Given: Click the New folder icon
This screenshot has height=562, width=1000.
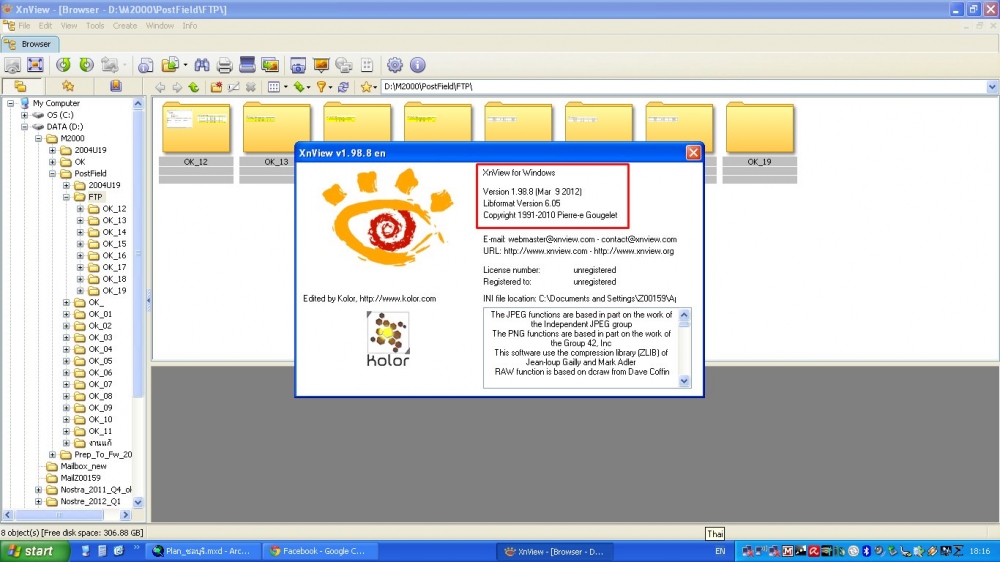Looking at the screenshot, I should pos(217,87).
